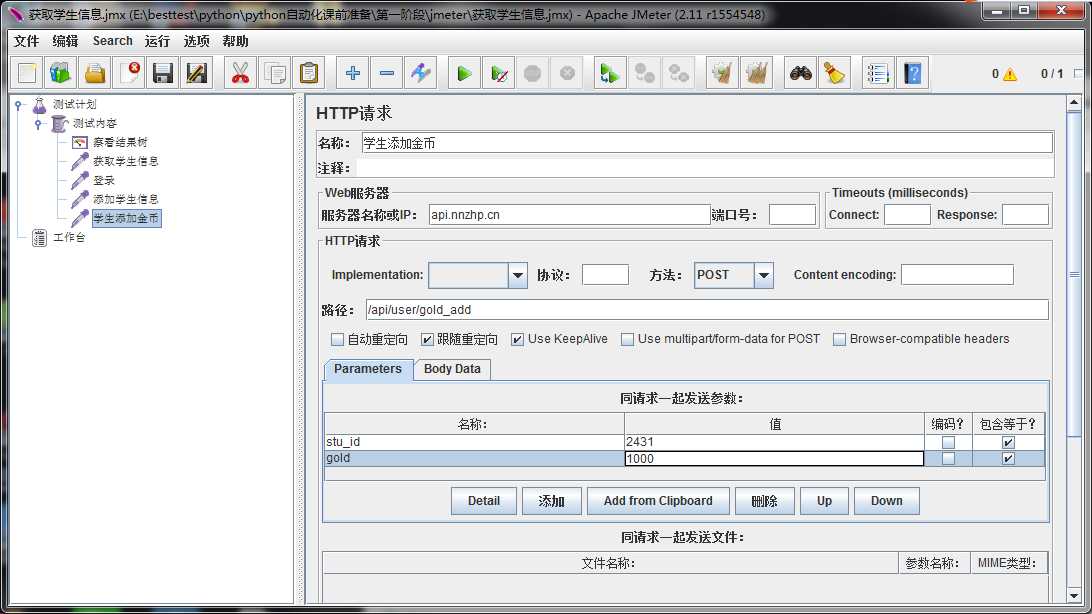The image size is (1092, 614).
Task: Click the Expand All plus icon
Action: point(353,73)
